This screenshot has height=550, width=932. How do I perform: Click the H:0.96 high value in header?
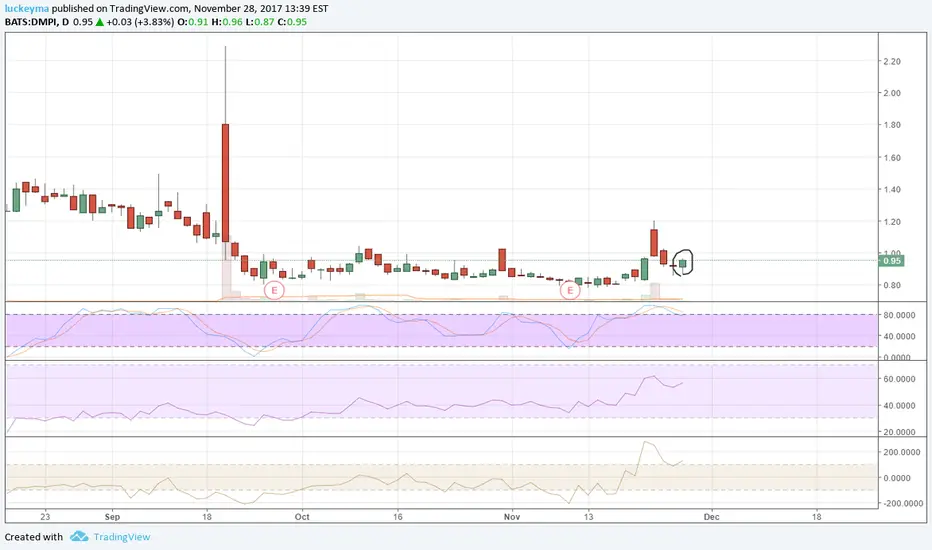coord(227,22)
